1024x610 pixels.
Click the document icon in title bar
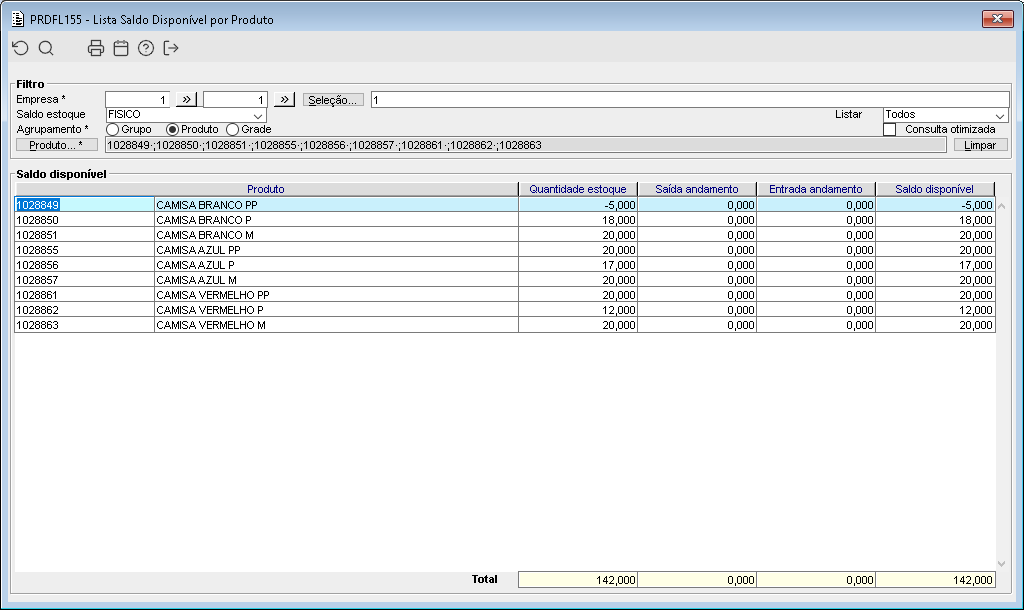point(18,19)
